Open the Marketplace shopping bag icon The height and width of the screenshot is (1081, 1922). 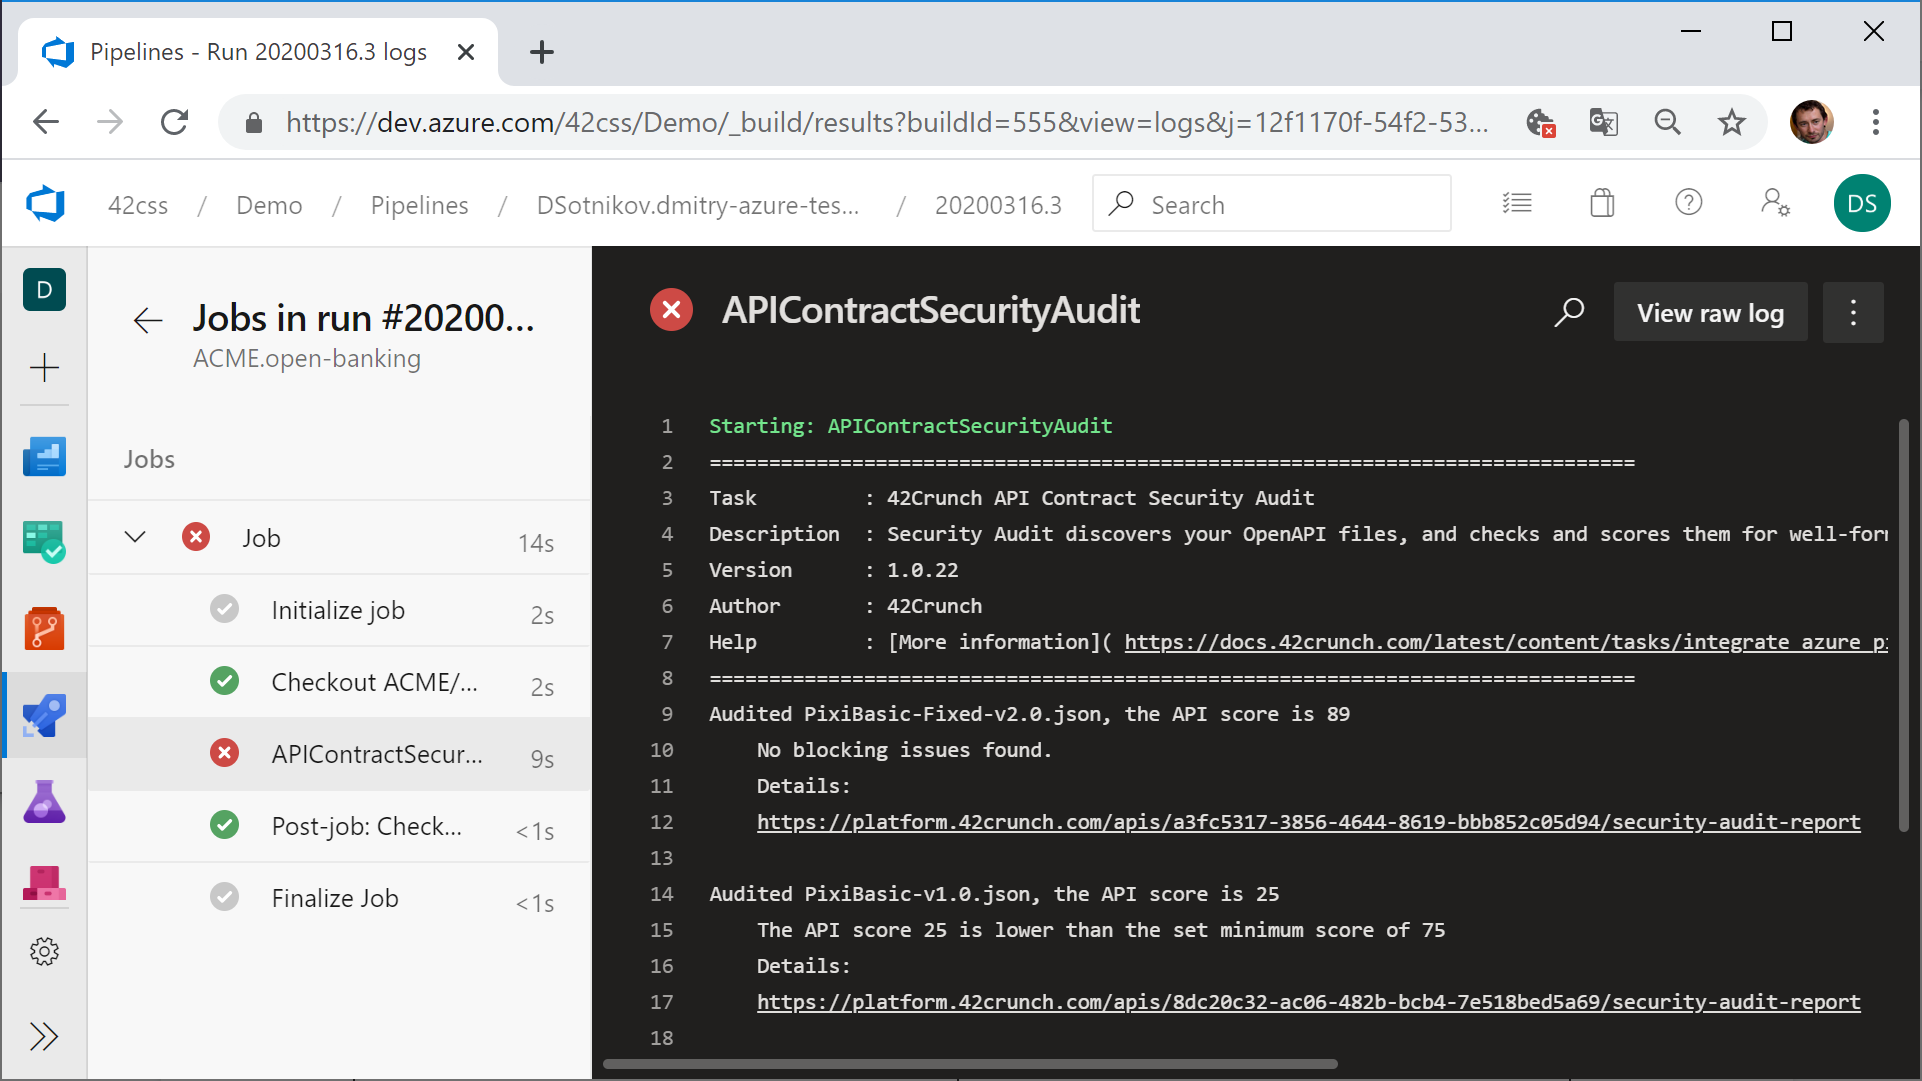pyautogui.click(x=1602, y=203)
